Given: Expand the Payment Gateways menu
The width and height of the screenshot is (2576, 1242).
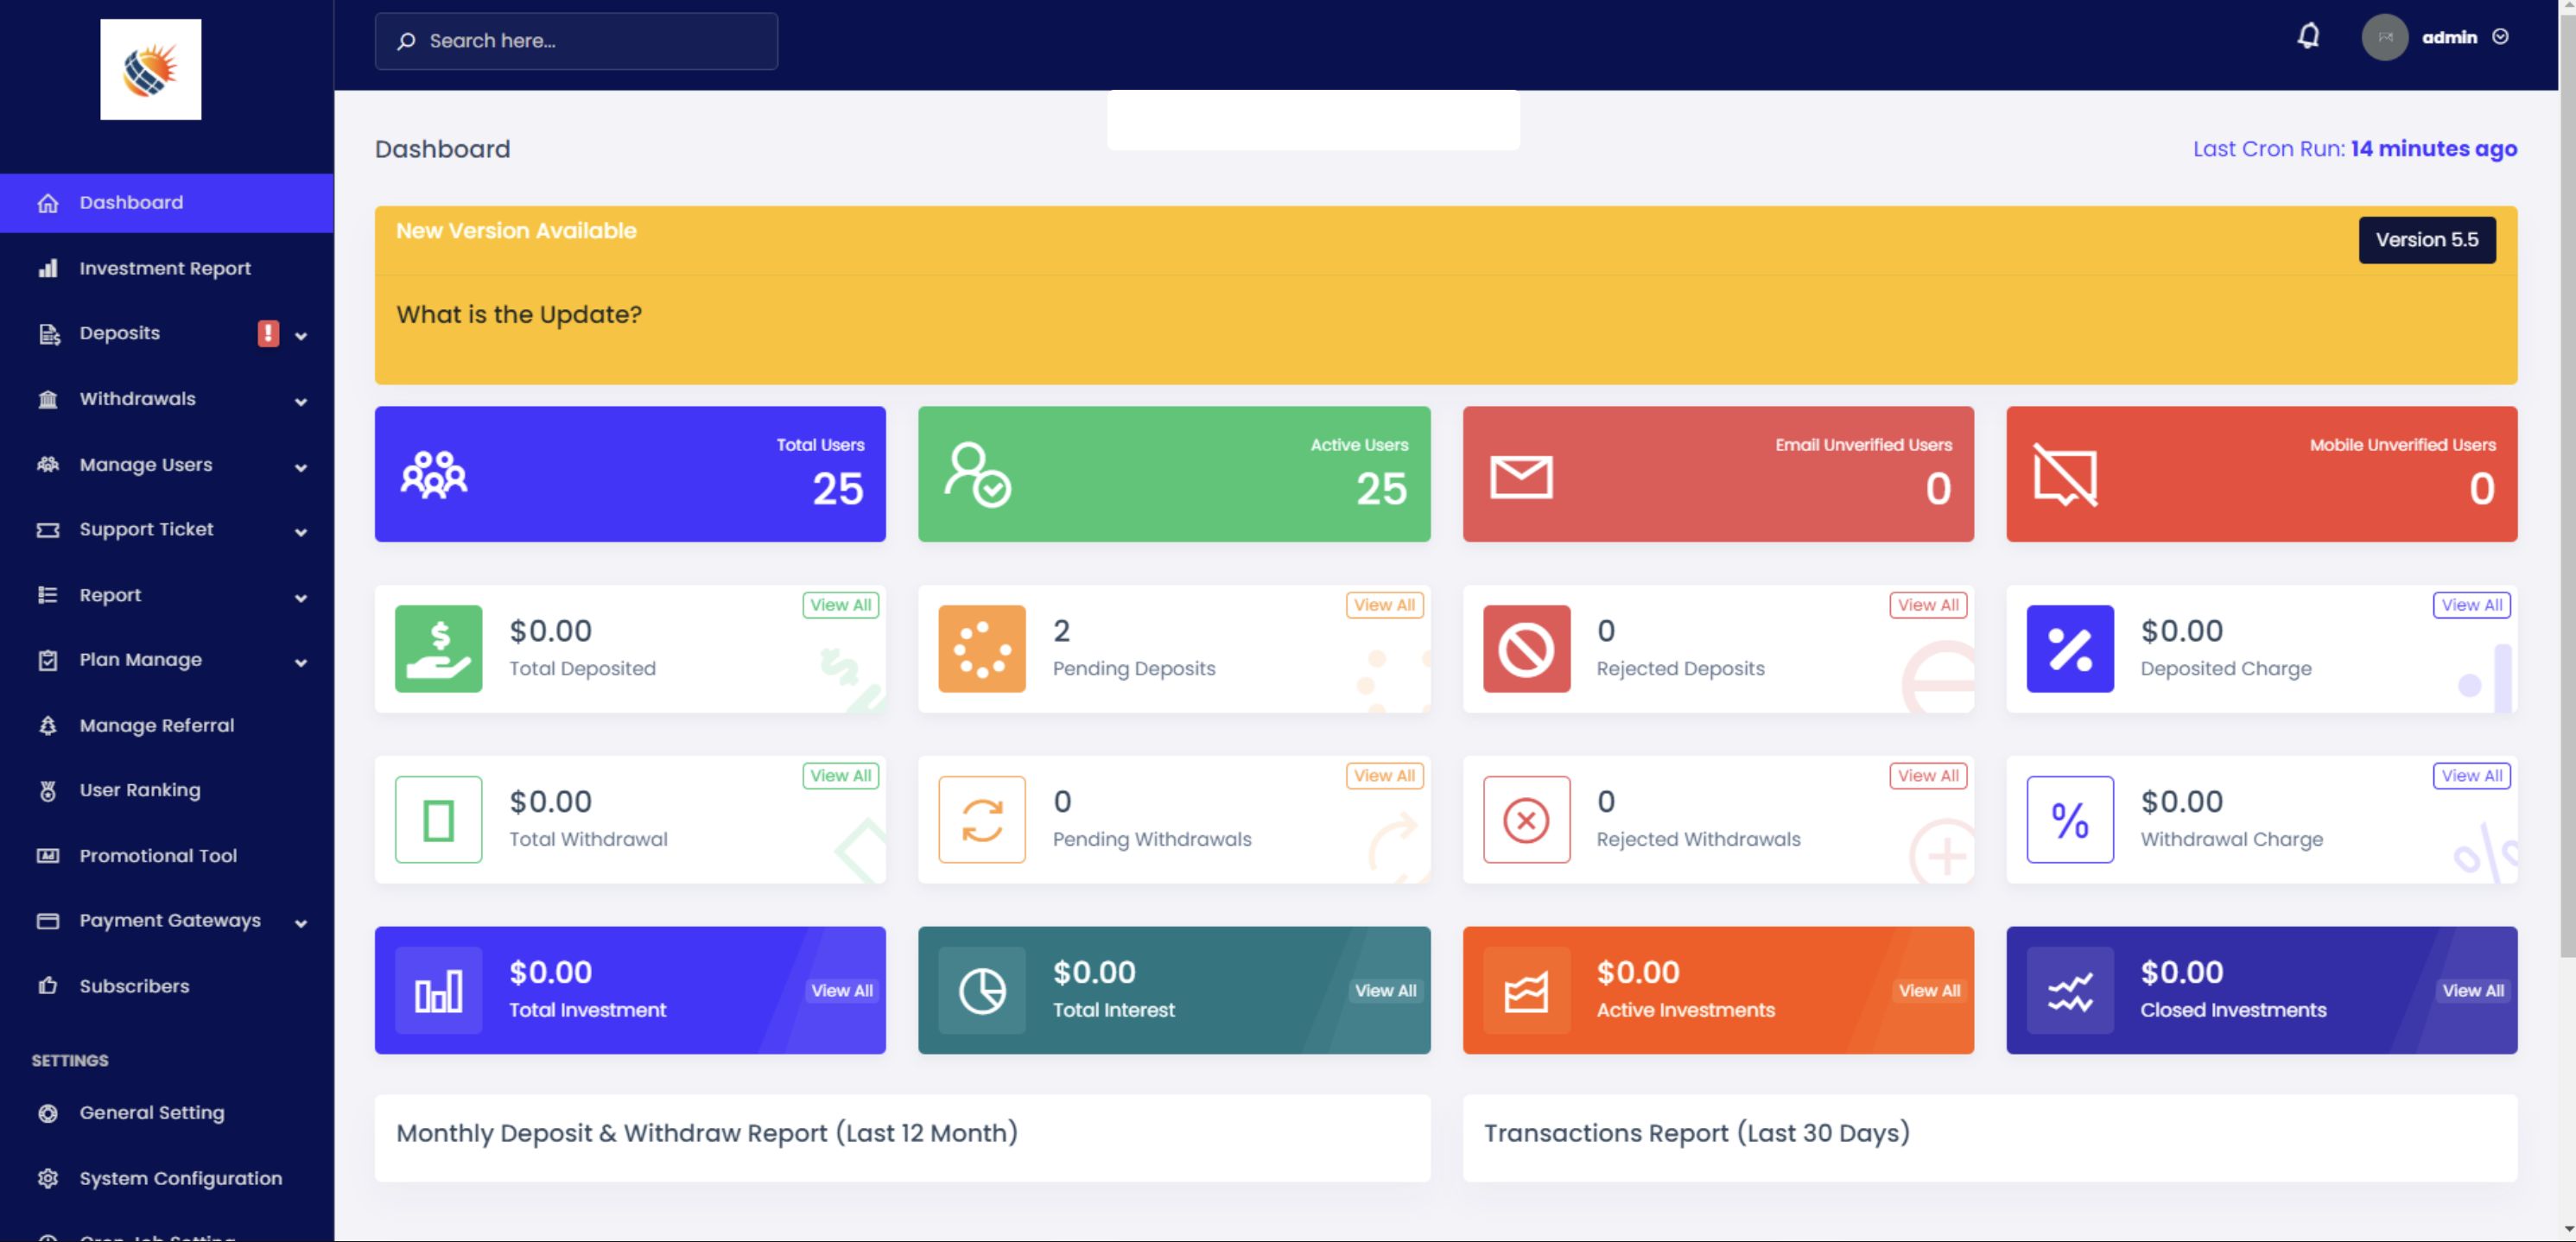Looking at the screenshot, I should [x=170, y=921].
